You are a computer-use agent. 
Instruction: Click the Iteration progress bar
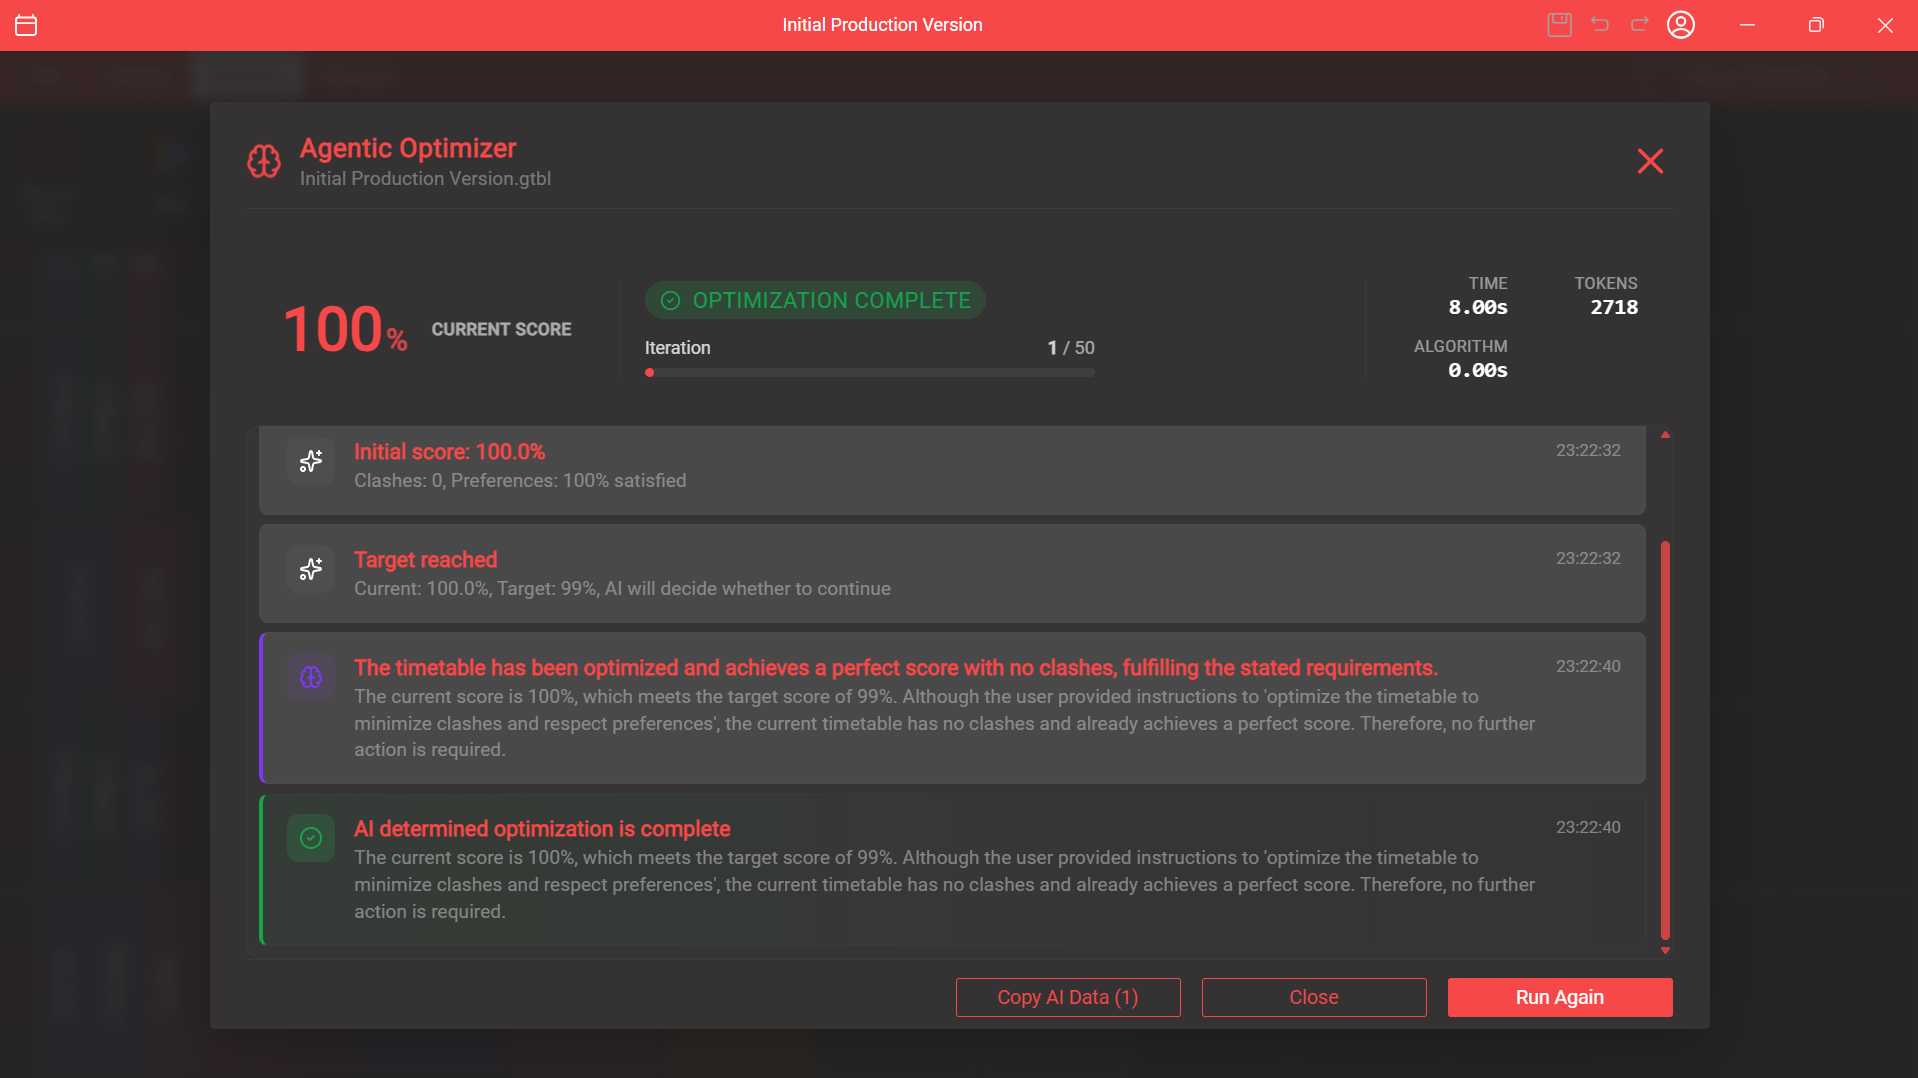[x=869, y=373]
